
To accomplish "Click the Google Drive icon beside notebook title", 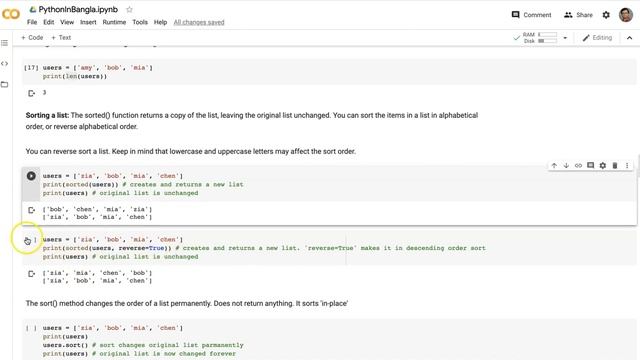I will 33,9.
